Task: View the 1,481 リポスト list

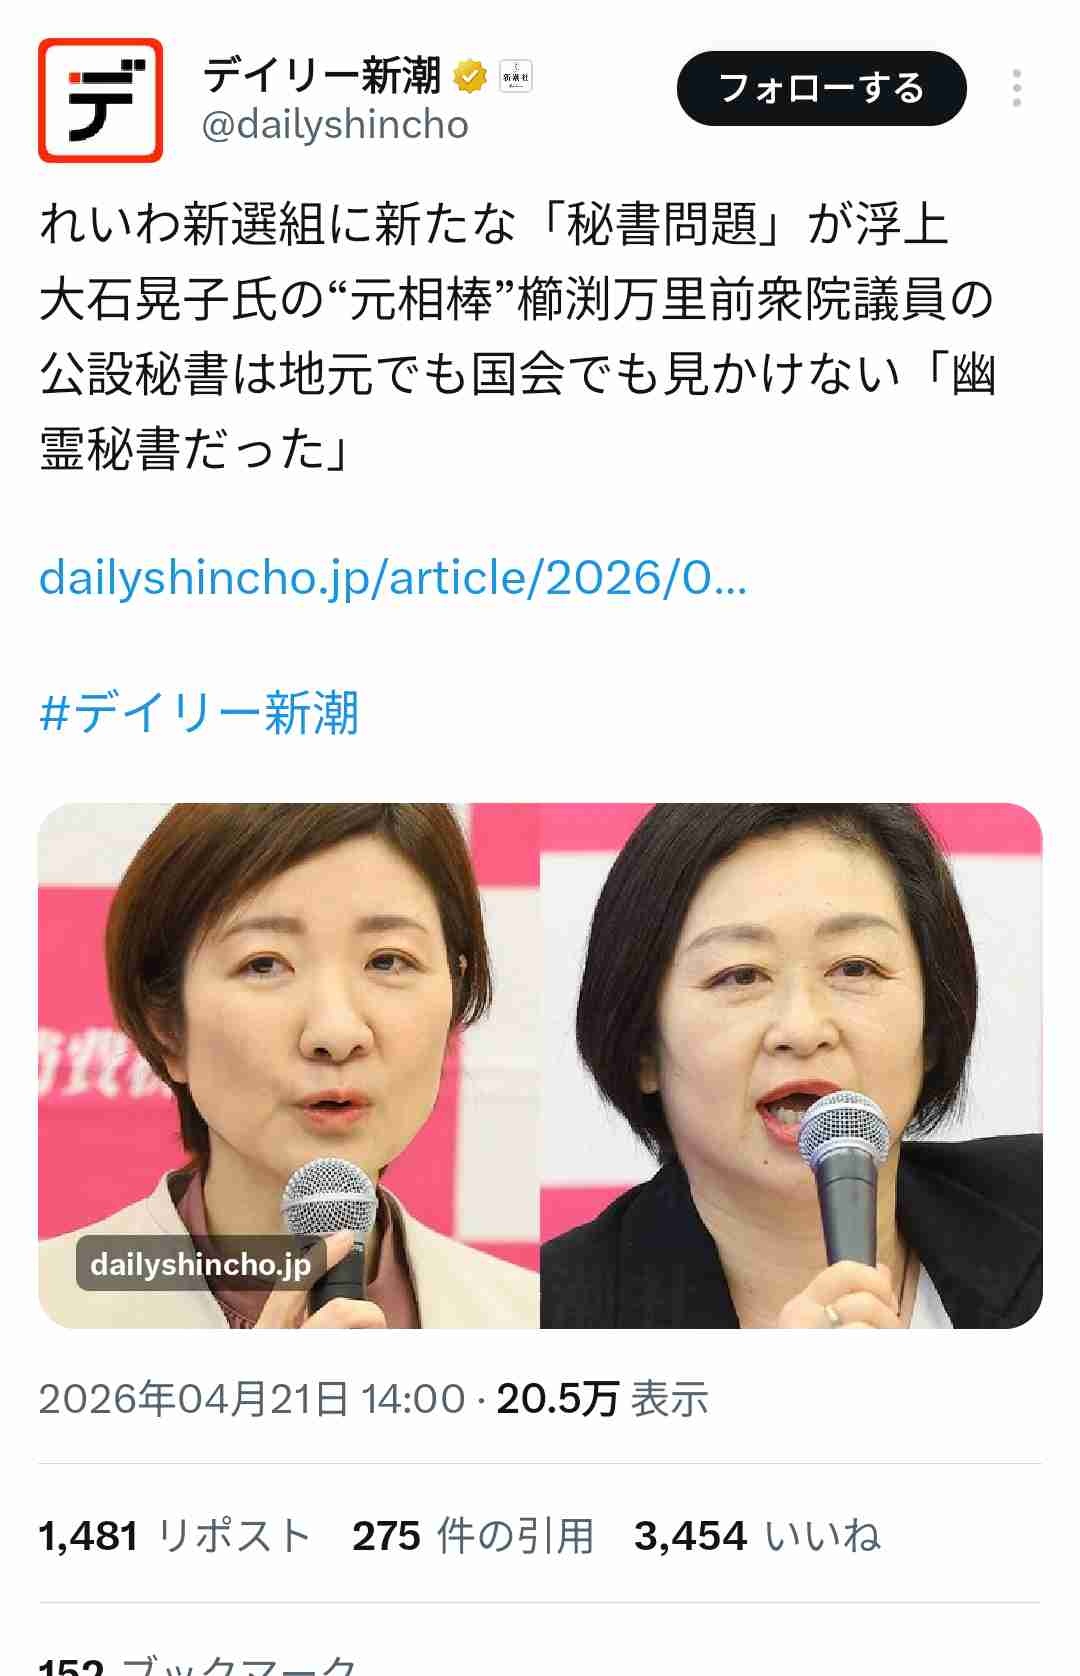Action: [x=175, y=1535]
